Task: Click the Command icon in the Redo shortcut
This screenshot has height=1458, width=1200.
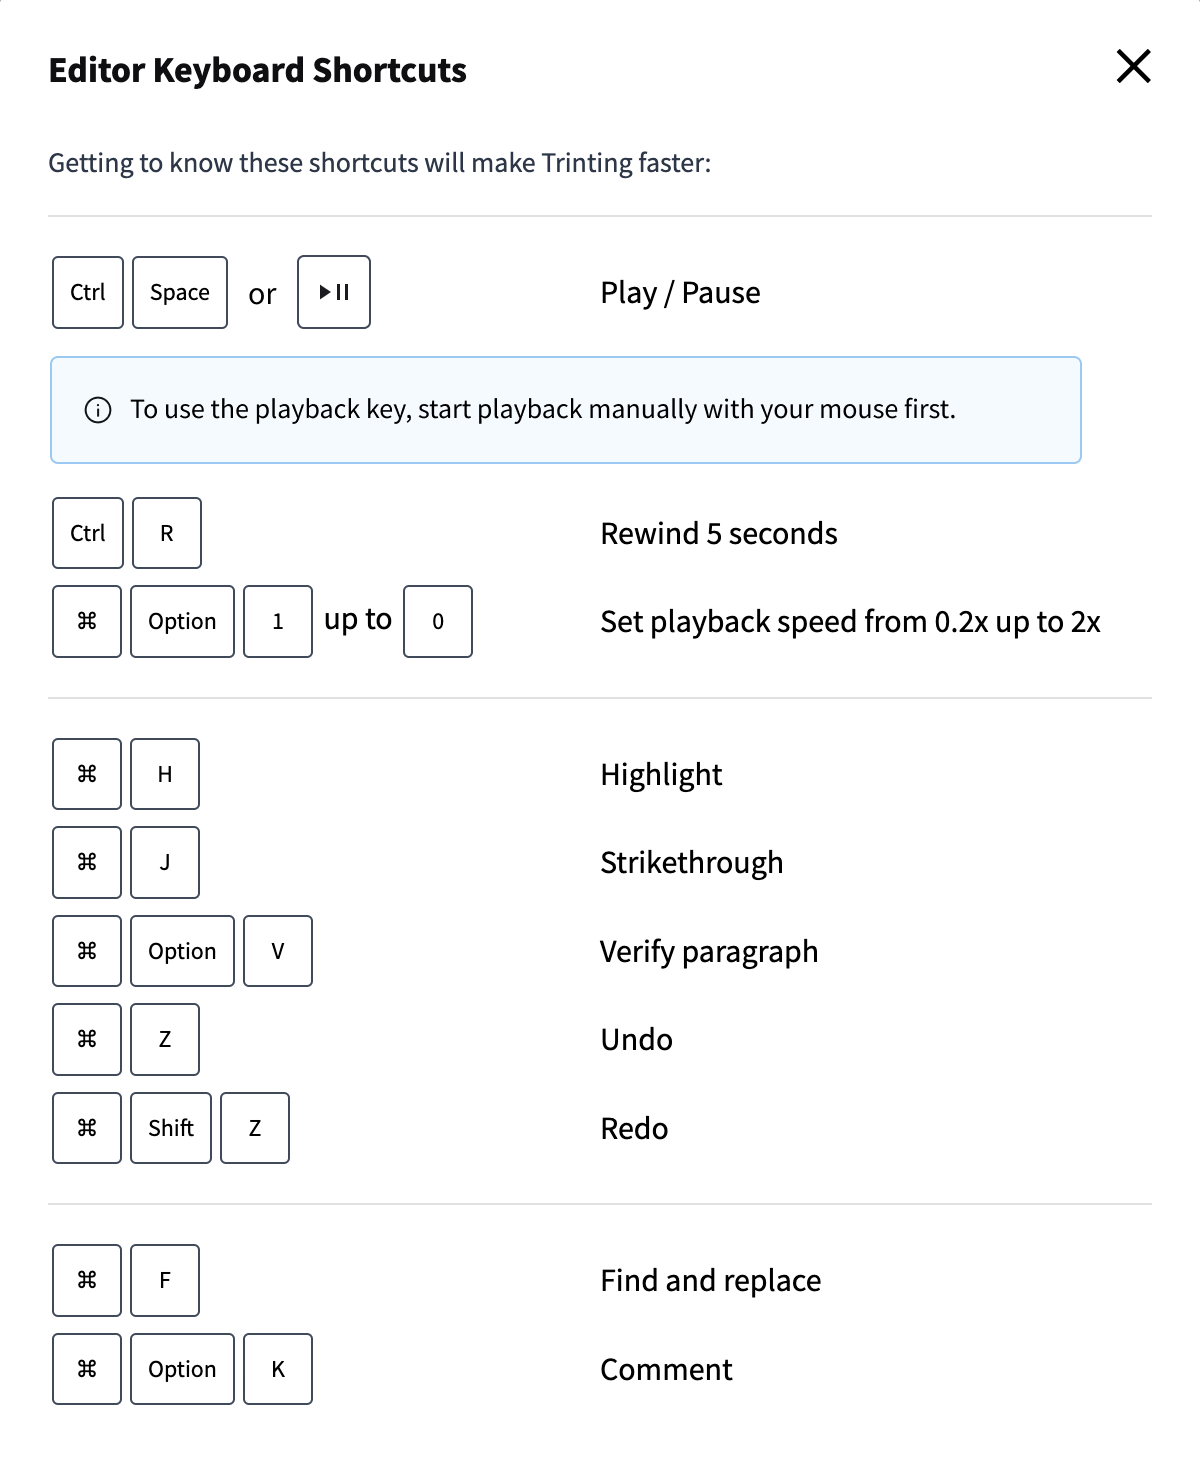Action: 86,1128
